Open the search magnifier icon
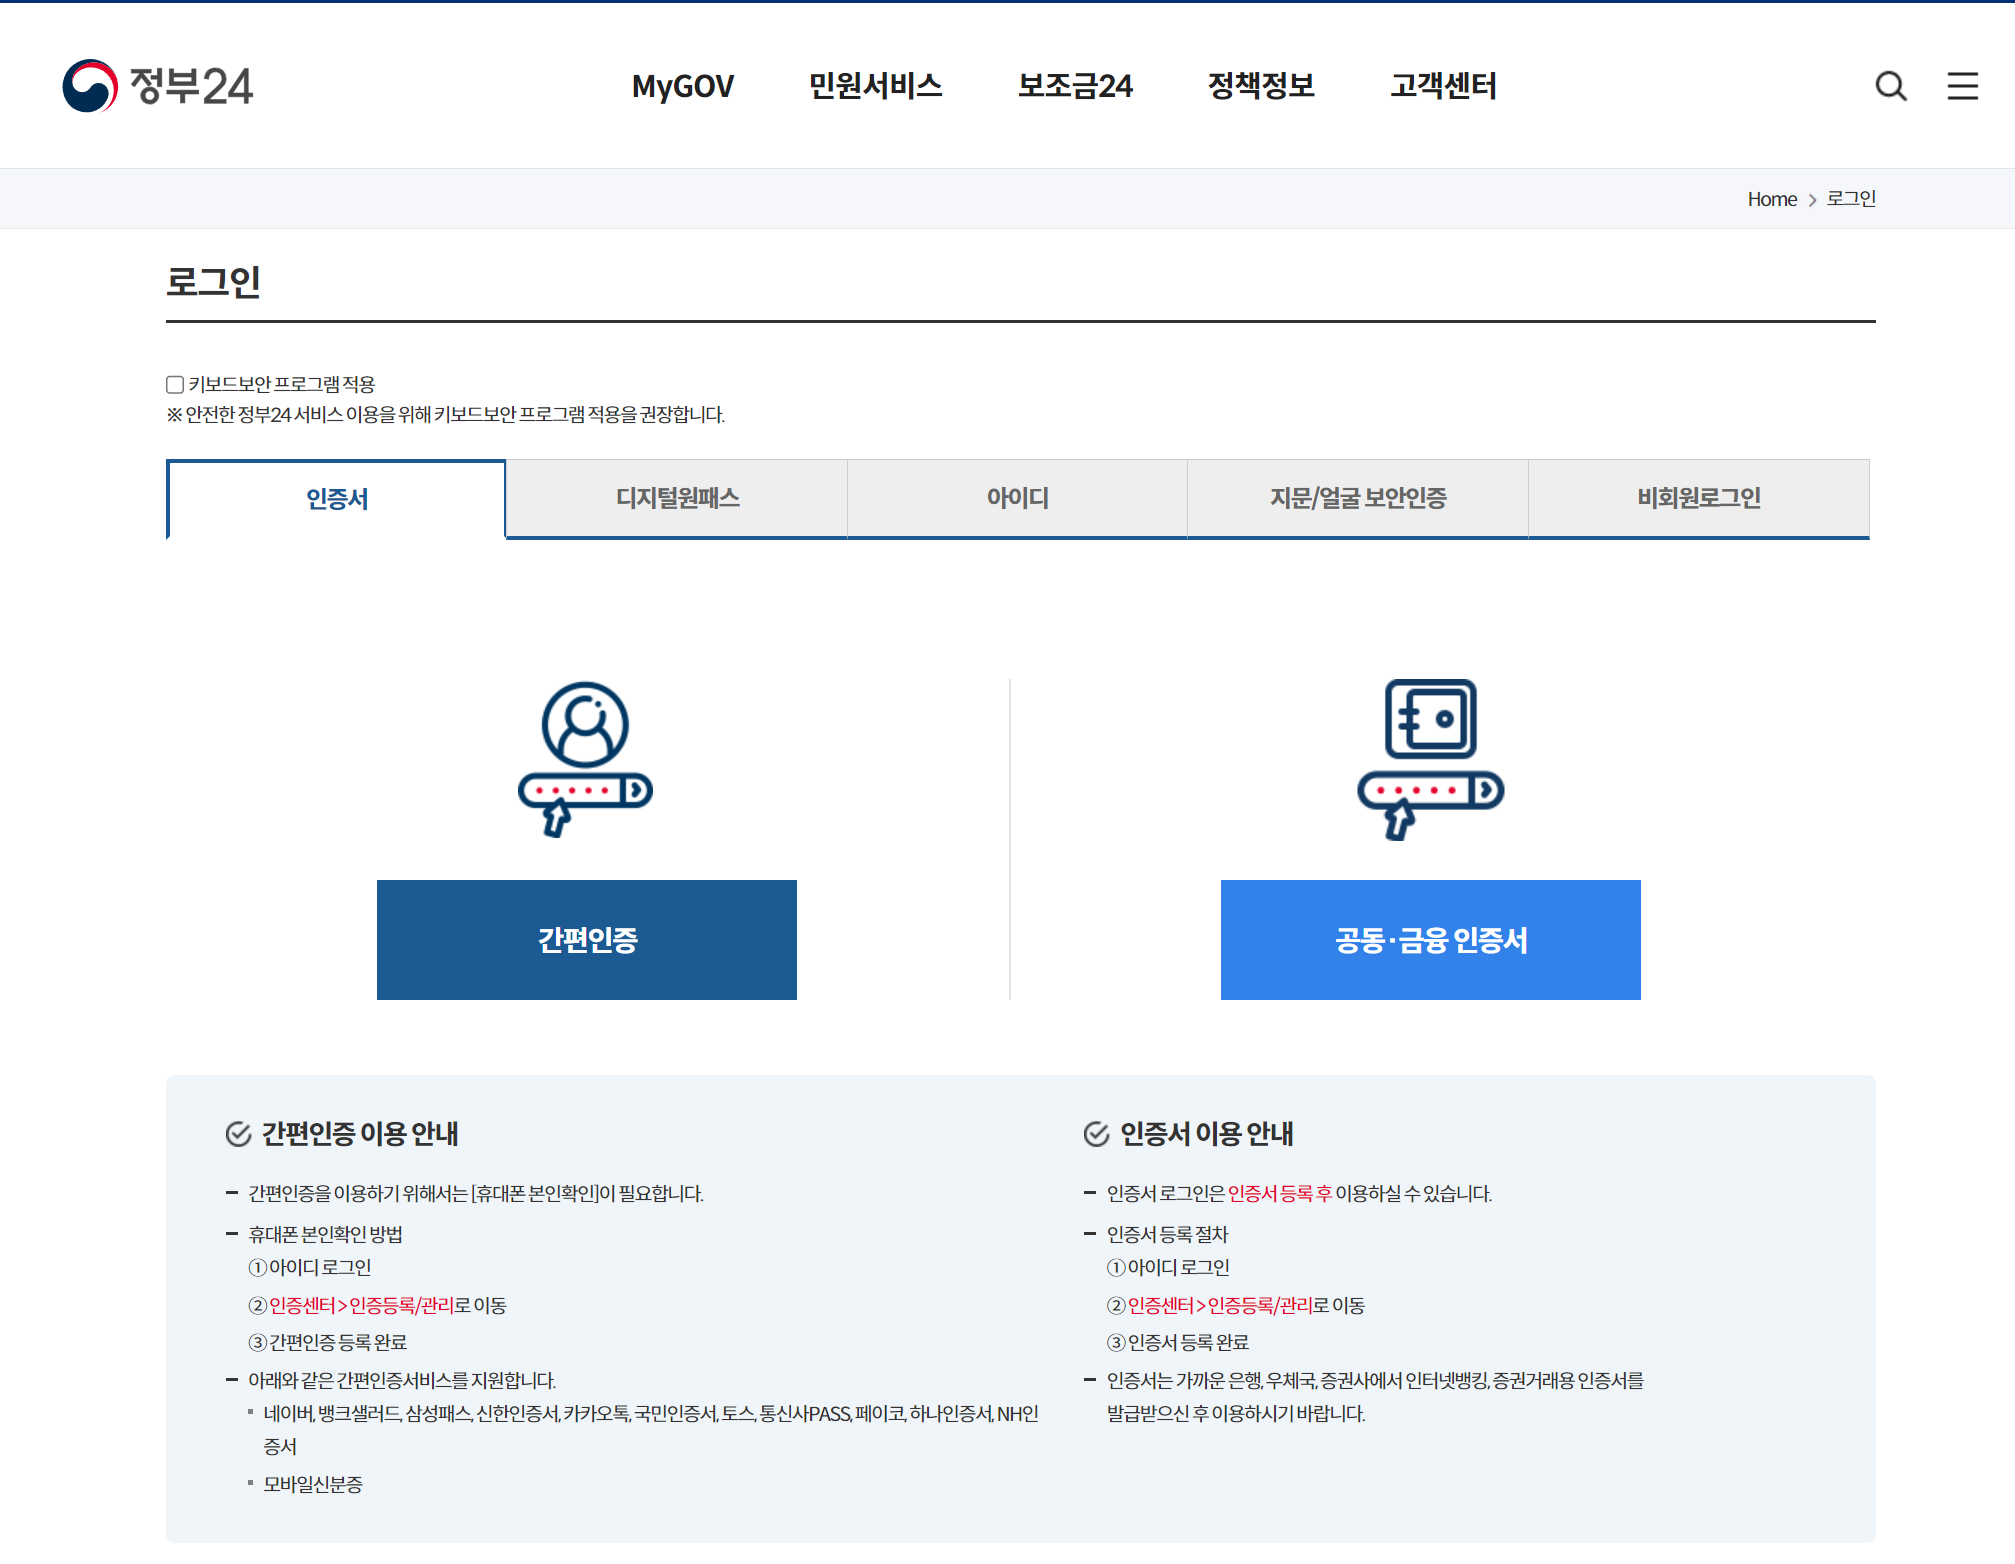The height and width of the screenshot is (1564, 2015). pos(1890,86)
